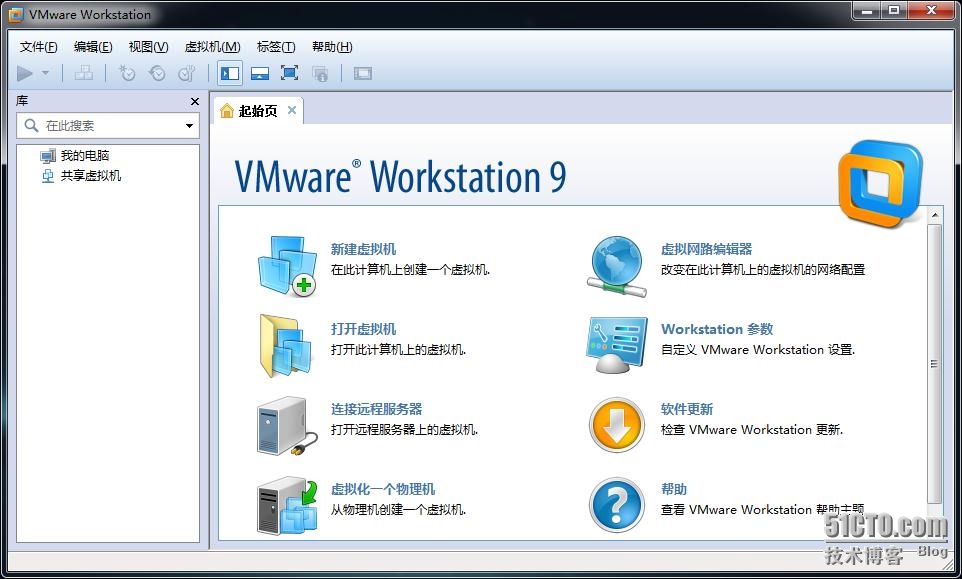This screenshot has height=579, width=962.
Task: Open the 标签(T) menu
Action: [x=275, y=47]
